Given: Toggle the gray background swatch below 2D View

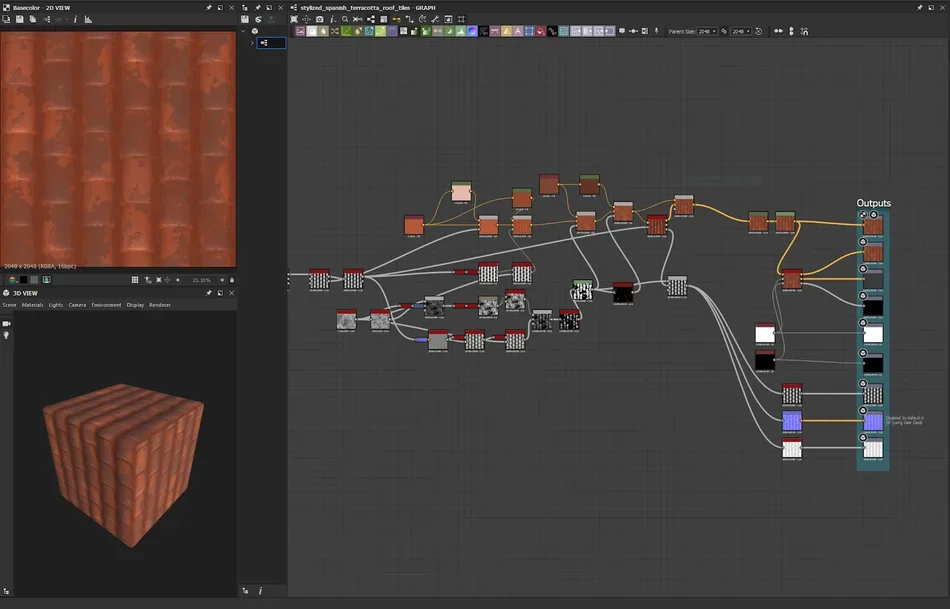Looking at the screenshot, I should (x=35, y=280).
